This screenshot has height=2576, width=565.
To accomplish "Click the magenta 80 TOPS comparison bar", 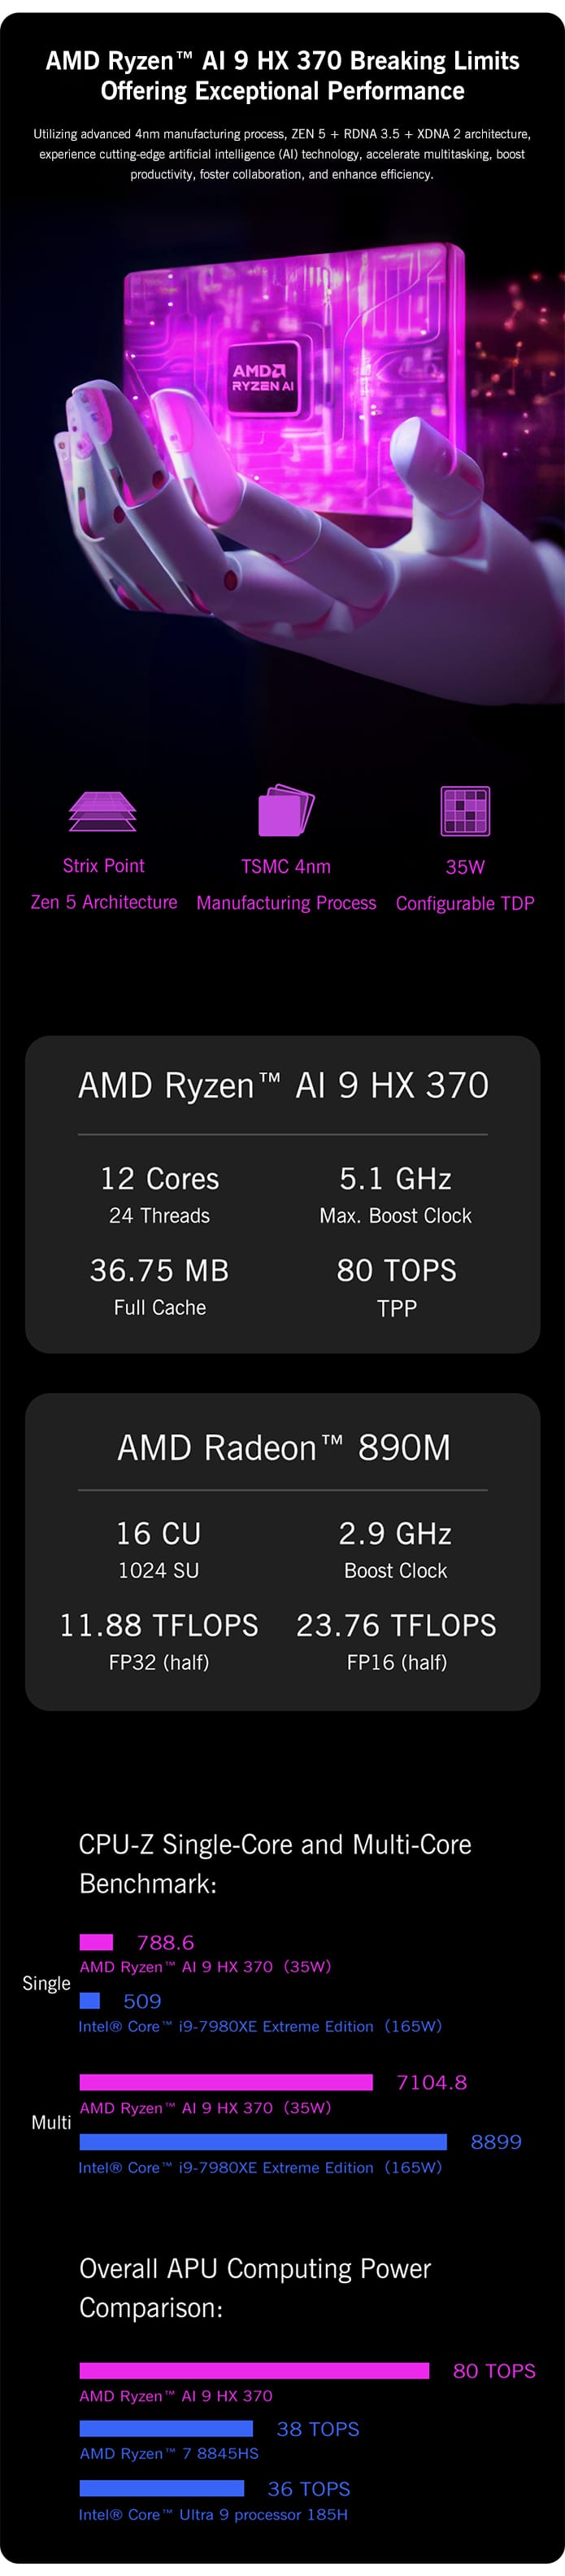I will (x=254, y=2370).
